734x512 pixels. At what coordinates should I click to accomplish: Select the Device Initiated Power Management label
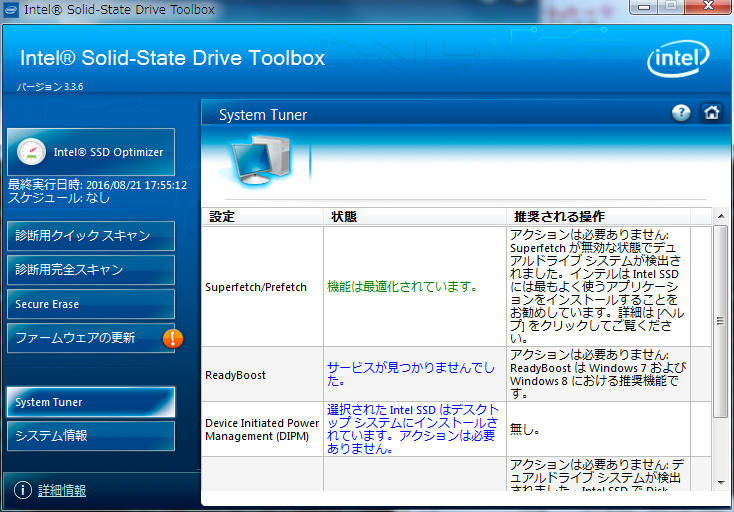pyautogui.click(x=262, y=430)
